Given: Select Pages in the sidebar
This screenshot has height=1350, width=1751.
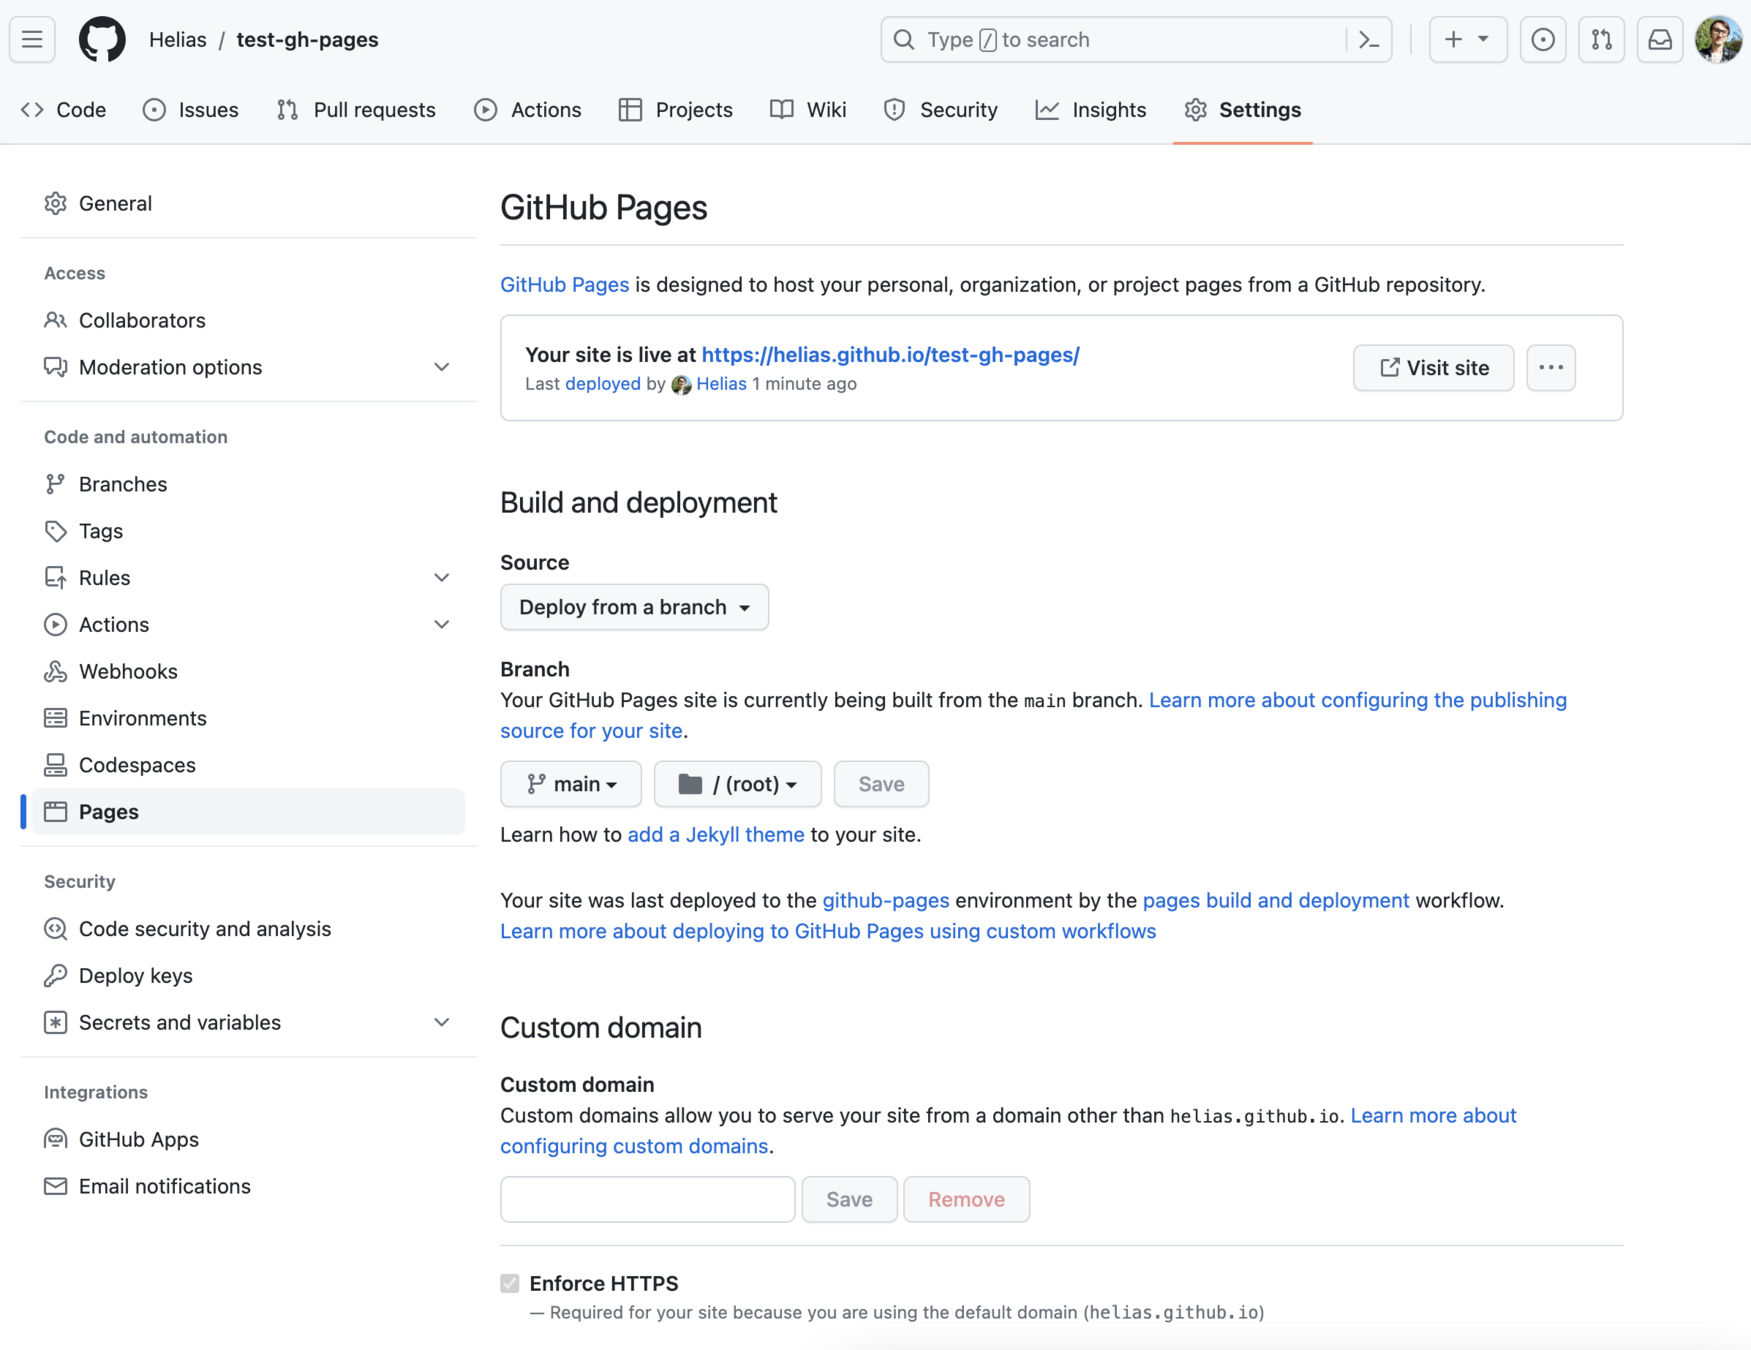Looking at the screenshot, I should click(249, 812).
